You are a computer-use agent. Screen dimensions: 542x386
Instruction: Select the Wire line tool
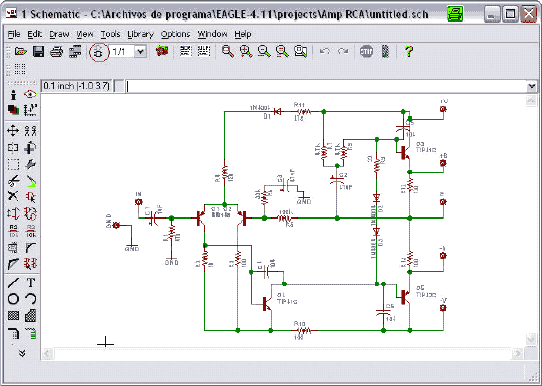click(13, 283)
